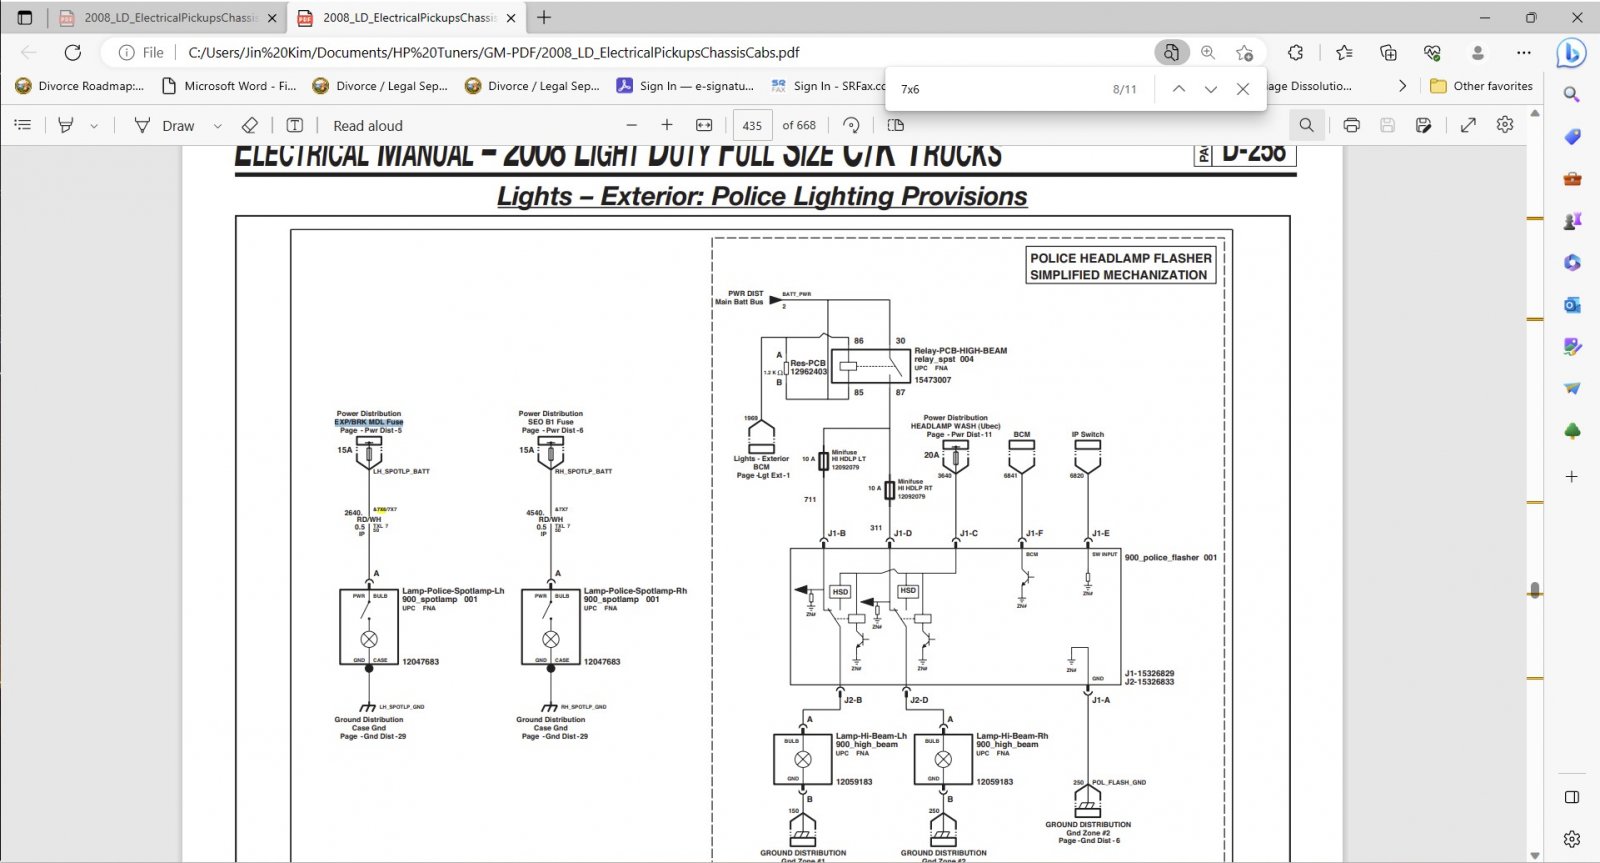Click the Print PDF icon

(x=1351, y=125)
